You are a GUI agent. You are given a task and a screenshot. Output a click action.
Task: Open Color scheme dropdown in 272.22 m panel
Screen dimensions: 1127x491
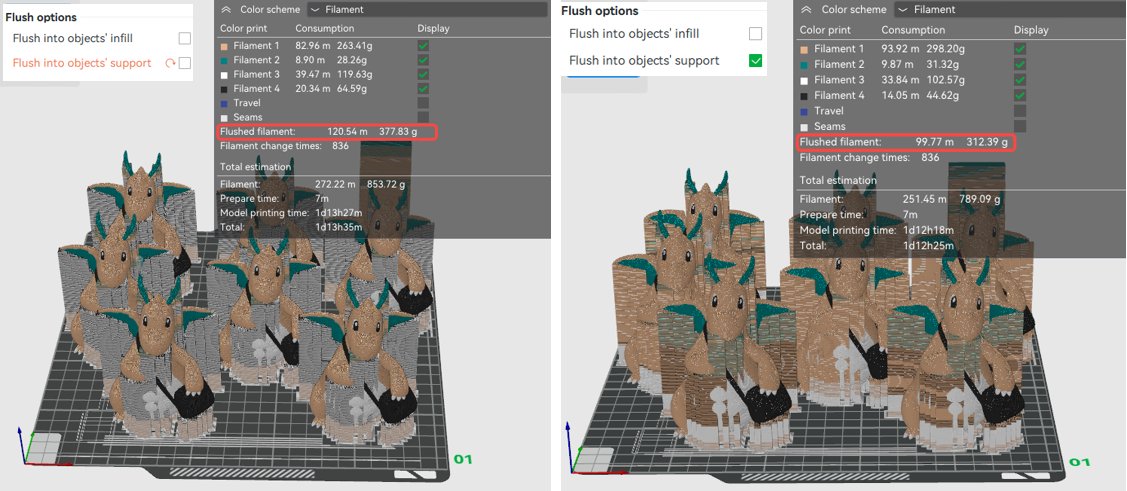coord(426,10)
